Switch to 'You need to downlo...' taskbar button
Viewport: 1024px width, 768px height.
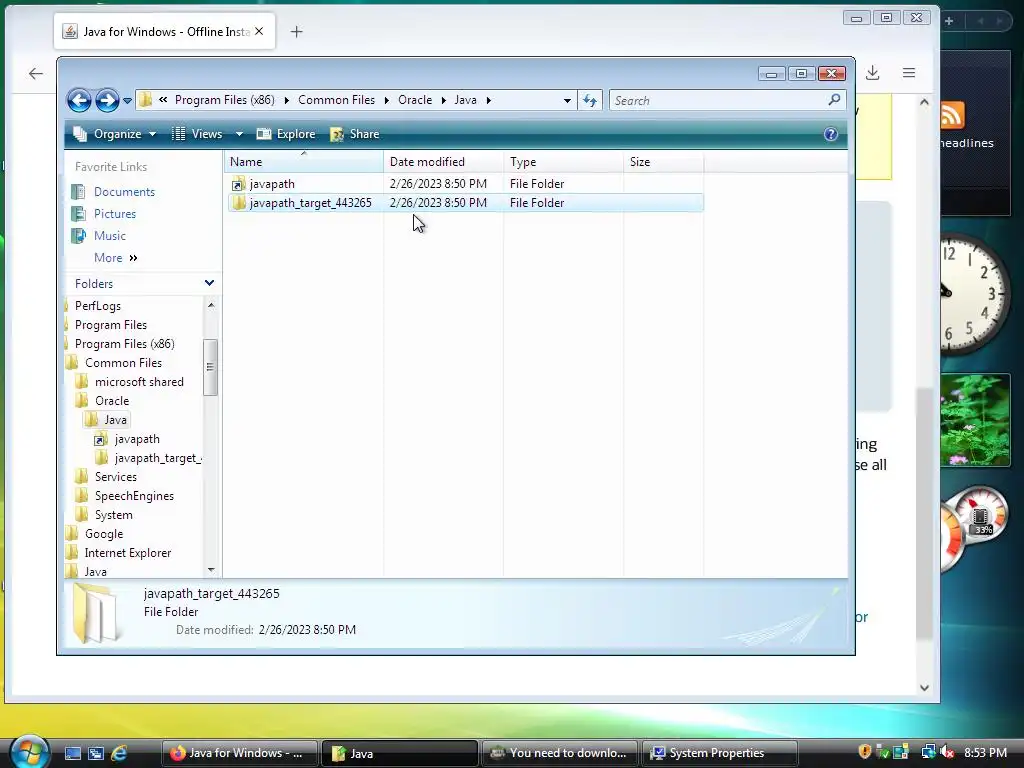pyautogui.click(x=560, y=754)
